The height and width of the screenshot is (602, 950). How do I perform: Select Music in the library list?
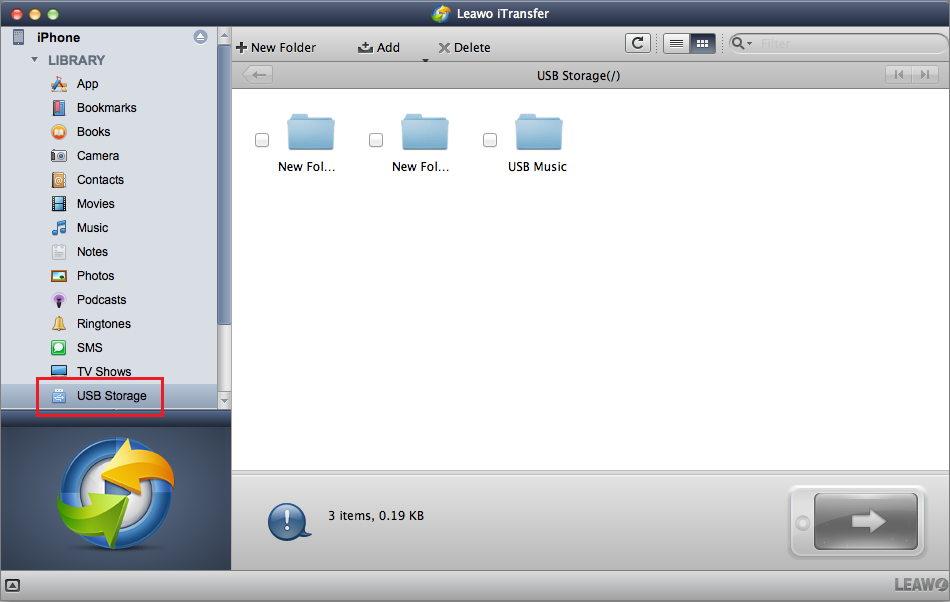(x=92, y=228)
